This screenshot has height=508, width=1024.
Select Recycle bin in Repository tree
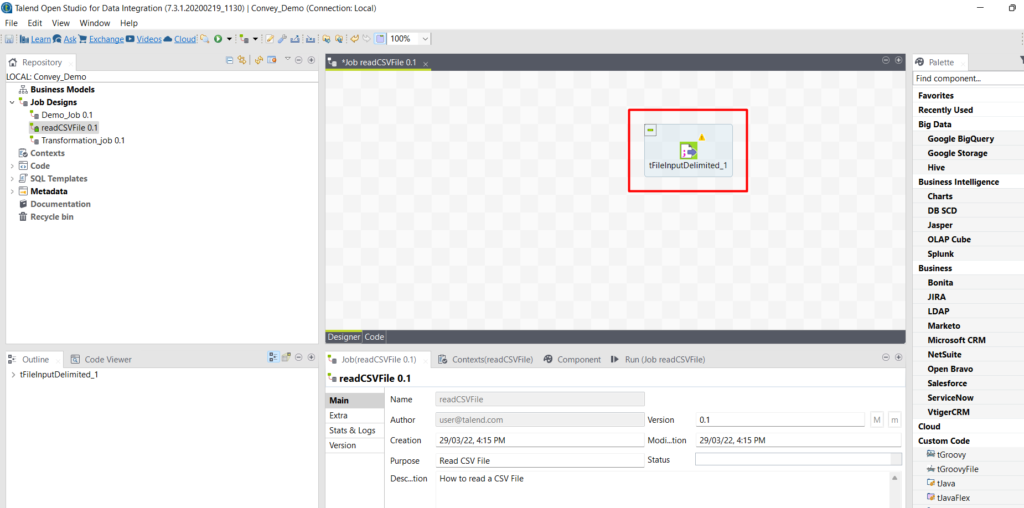point(52,217)
